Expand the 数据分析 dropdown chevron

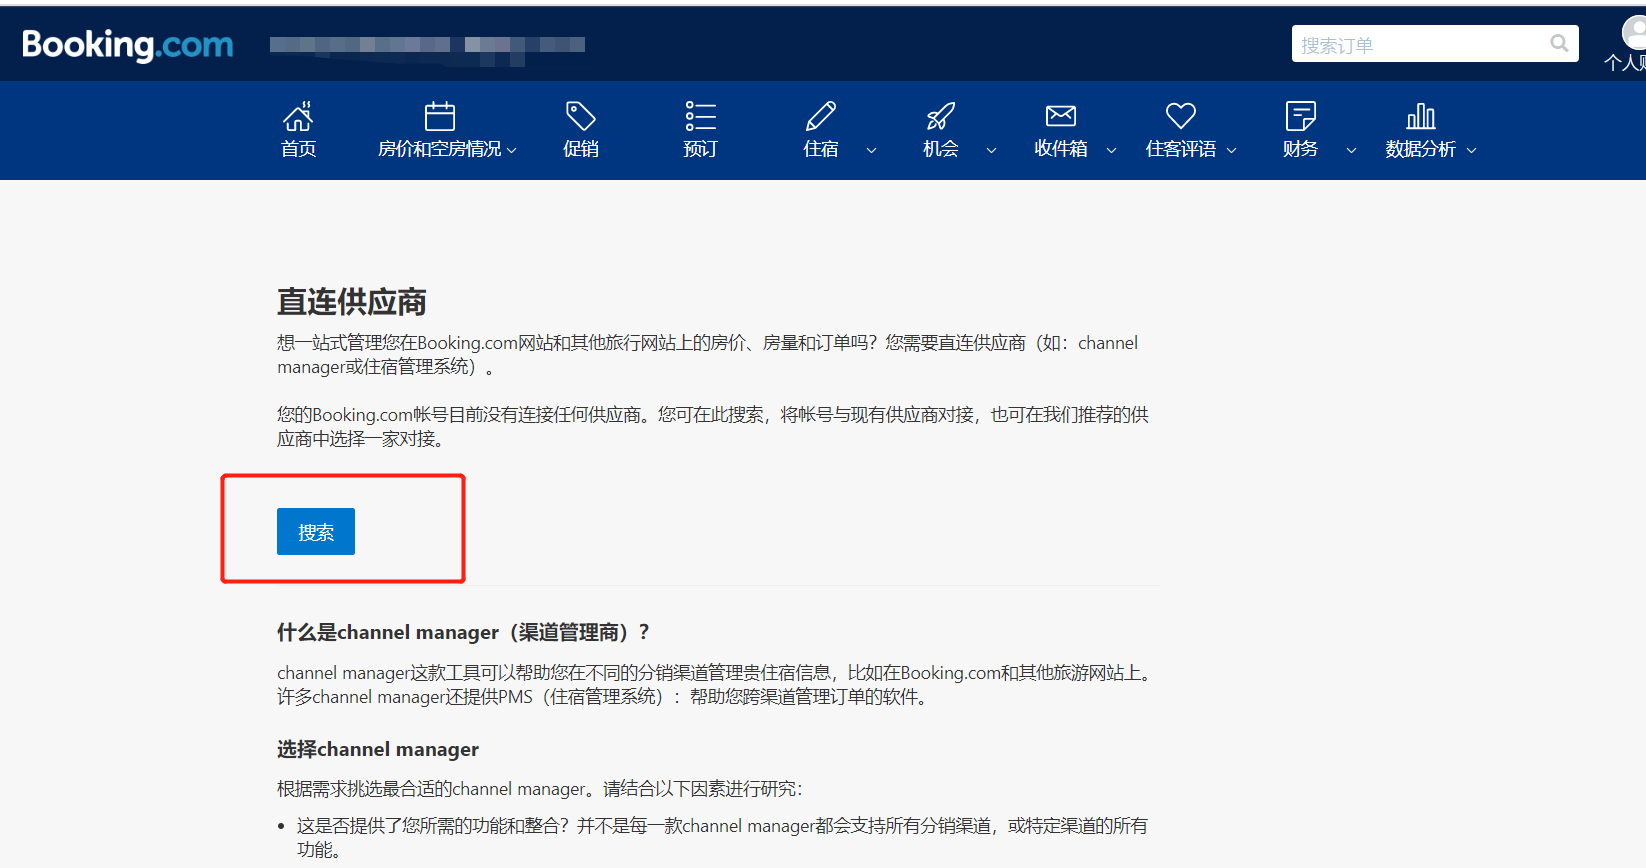pos(1471,150)
